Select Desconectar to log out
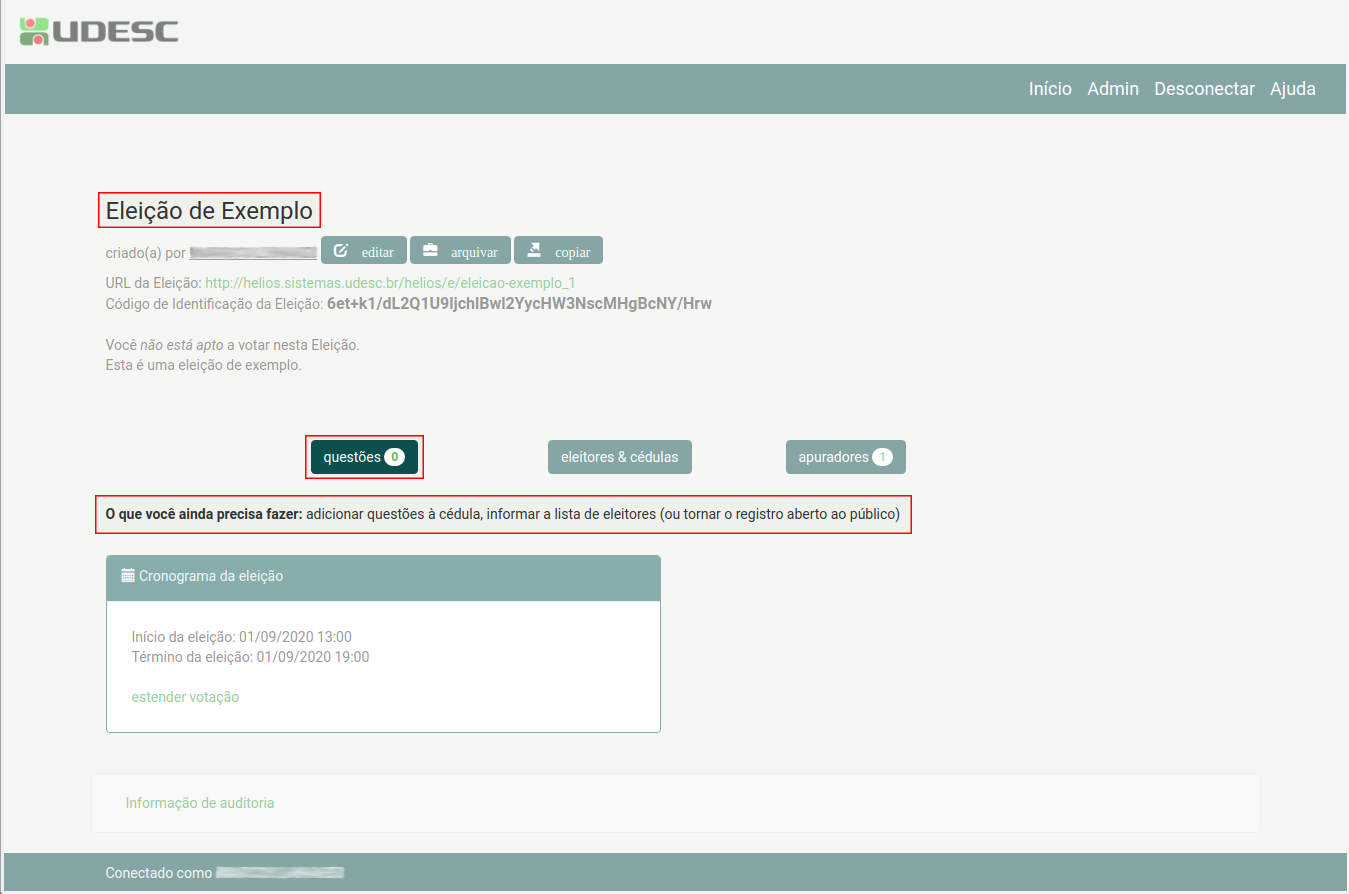This screenshot has height=894, width=1349. coord(1204,89)
